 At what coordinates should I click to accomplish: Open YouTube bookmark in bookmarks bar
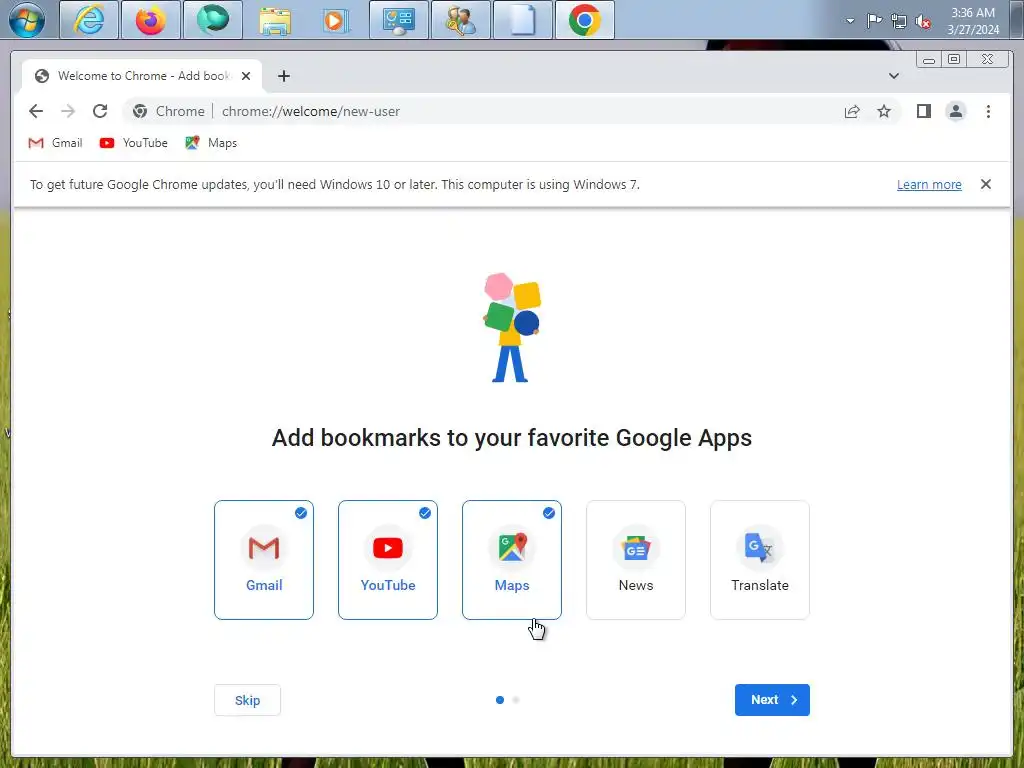point(134,143)
